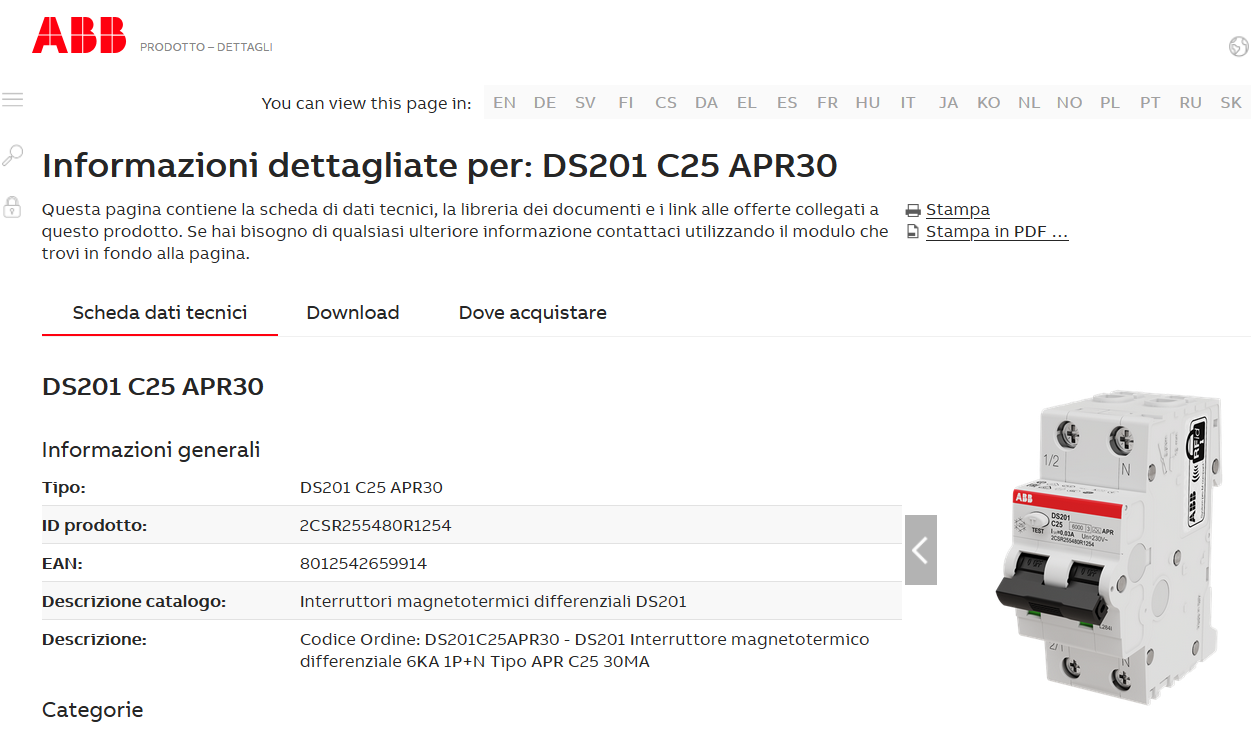
Task: Click the Stampa in PDF link
Action: click(x=996, y=232)
